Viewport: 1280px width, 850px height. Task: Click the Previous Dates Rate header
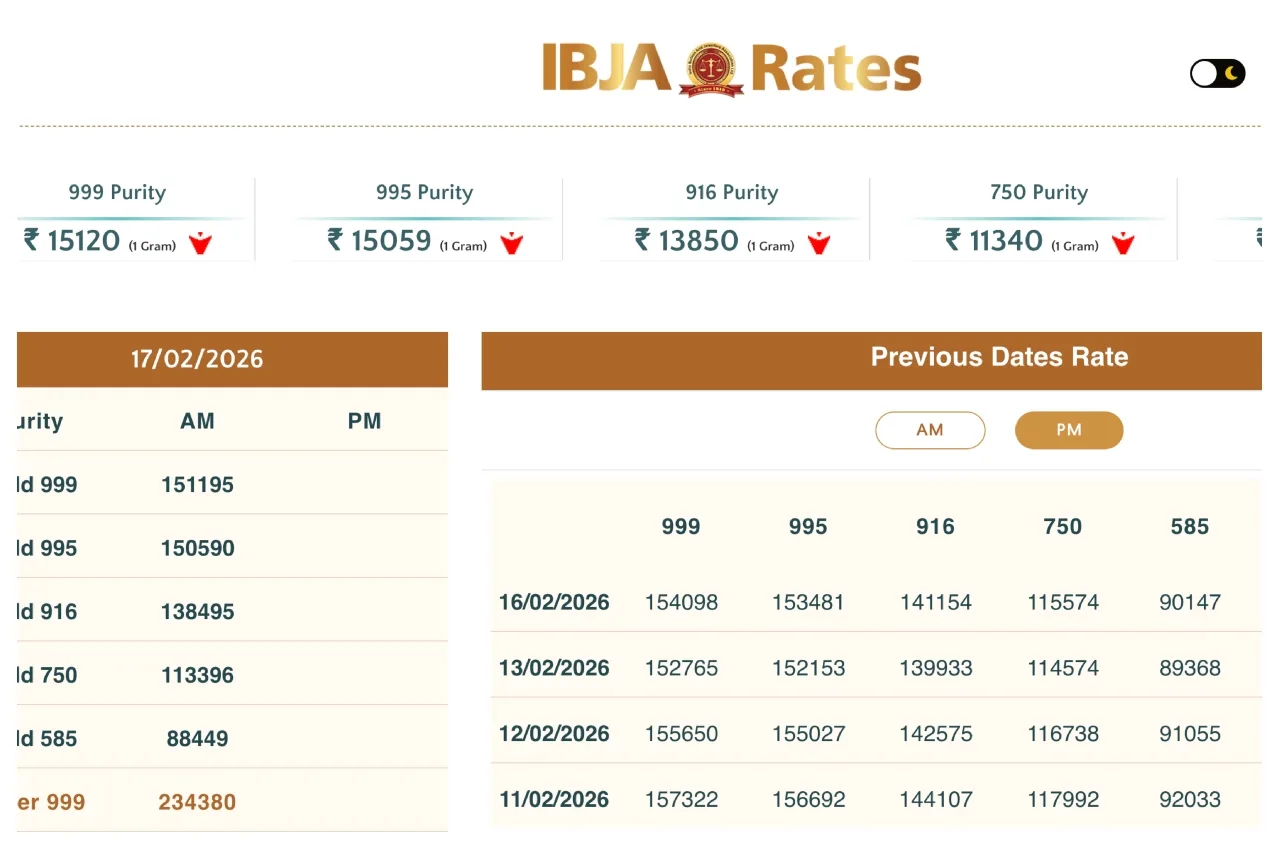(x=999, y=358)
